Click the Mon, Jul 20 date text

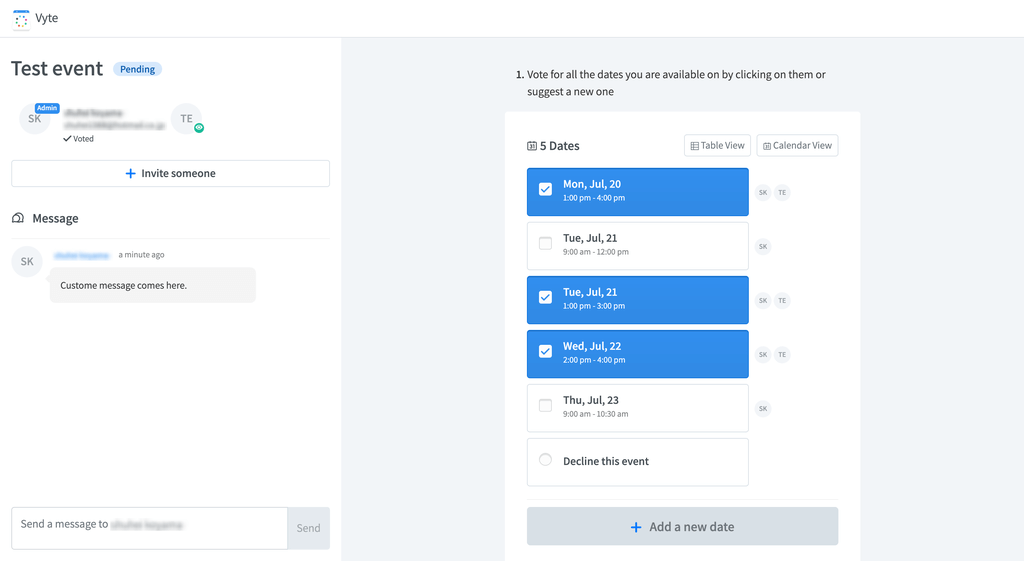[x=592, y=184]
